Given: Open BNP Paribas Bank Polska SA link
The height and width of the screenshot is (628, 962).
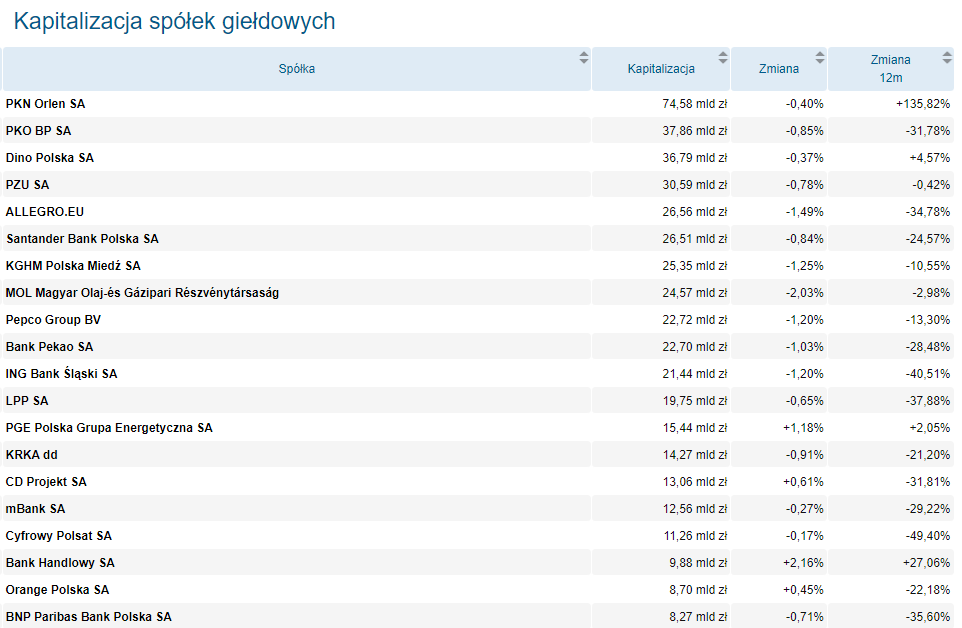Looking at the screenshot, I should click(x=88, y=616).
